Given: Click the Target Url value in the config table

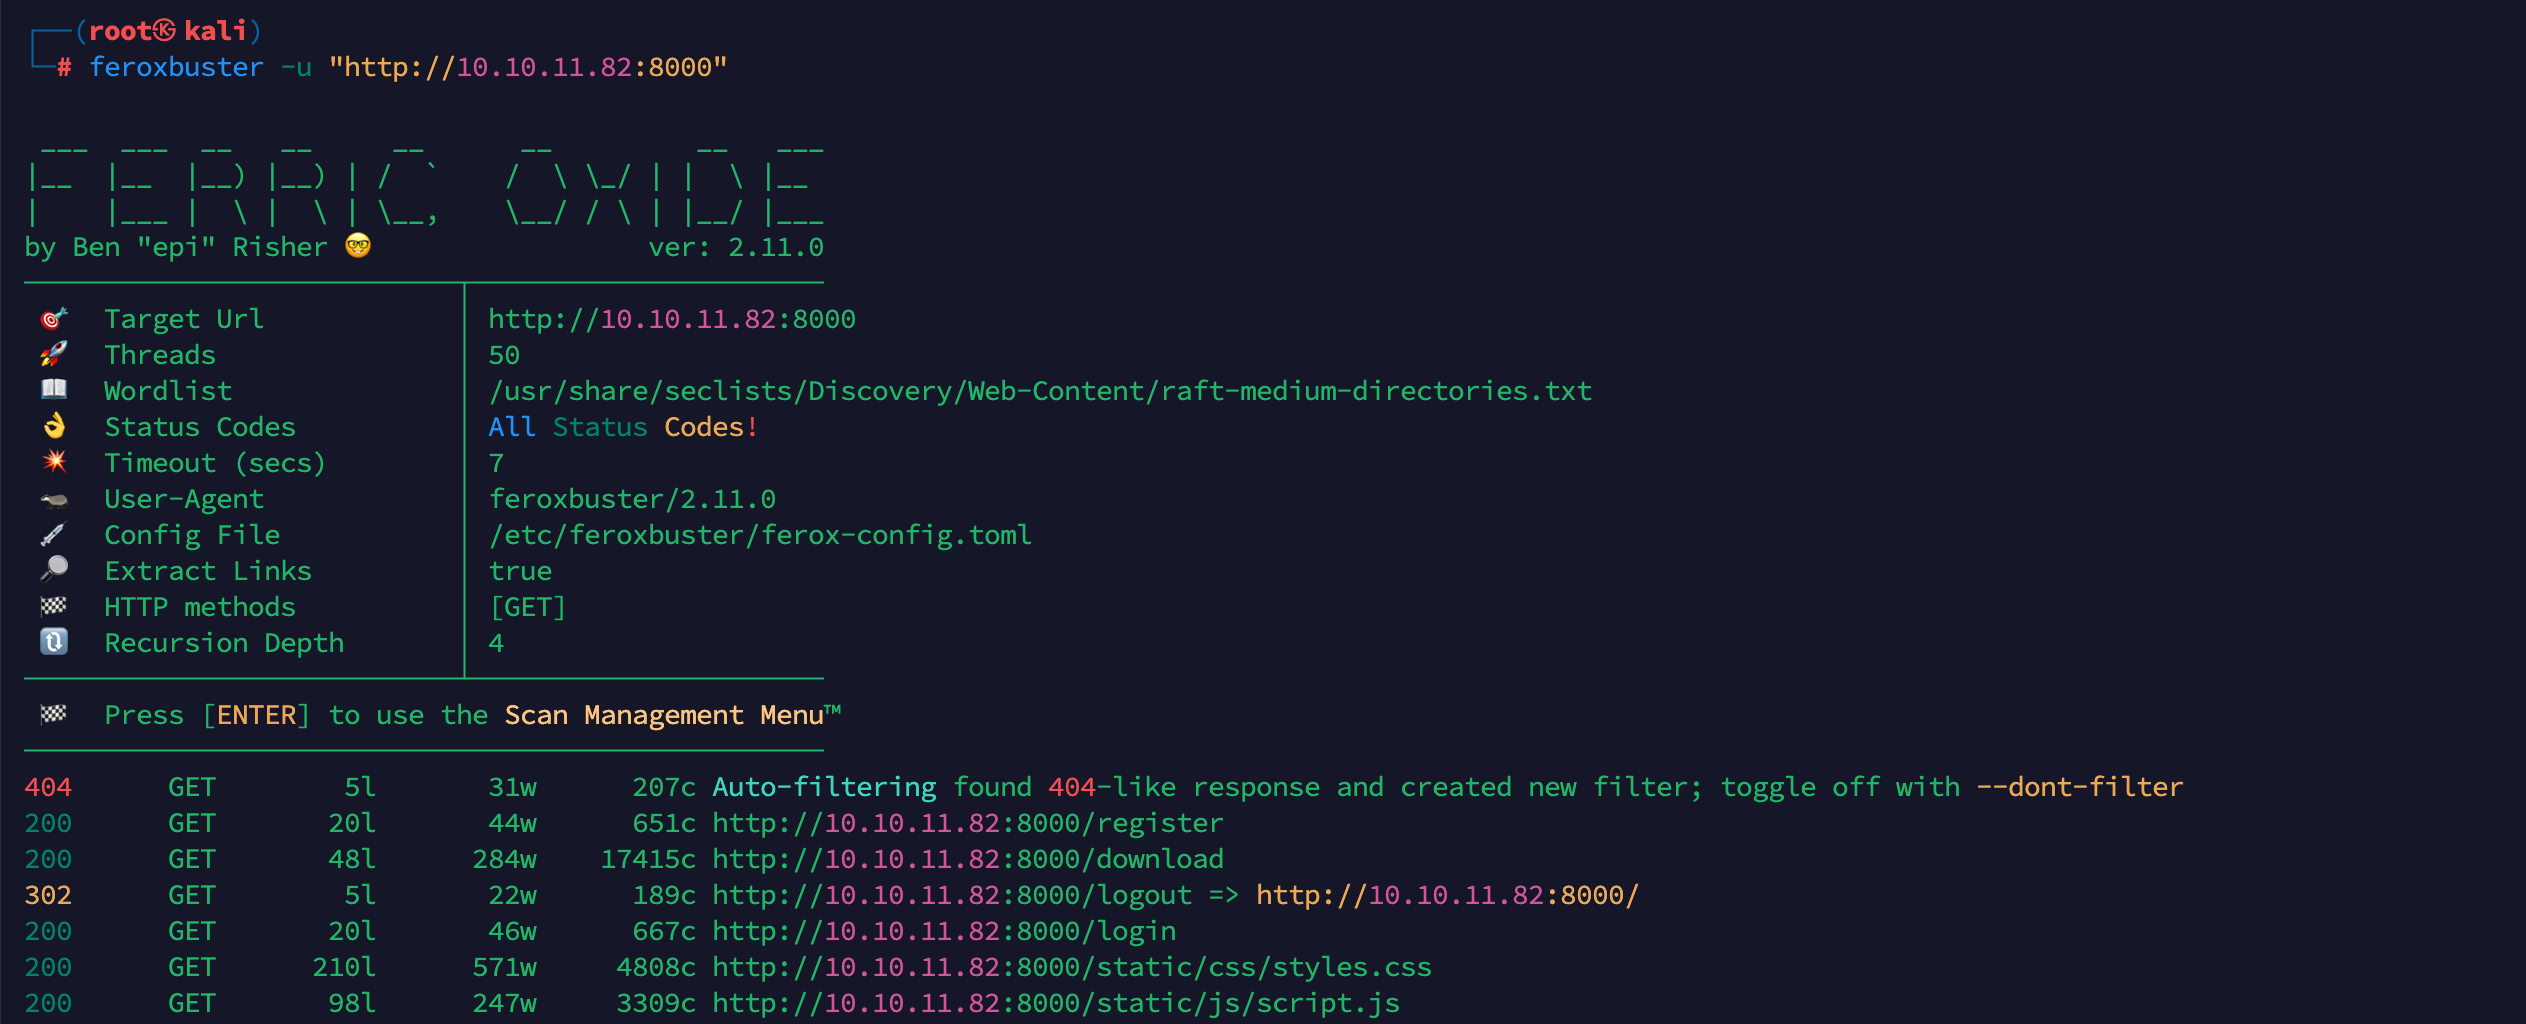Looking at the screenshot, I should click(x=672, y=319).
